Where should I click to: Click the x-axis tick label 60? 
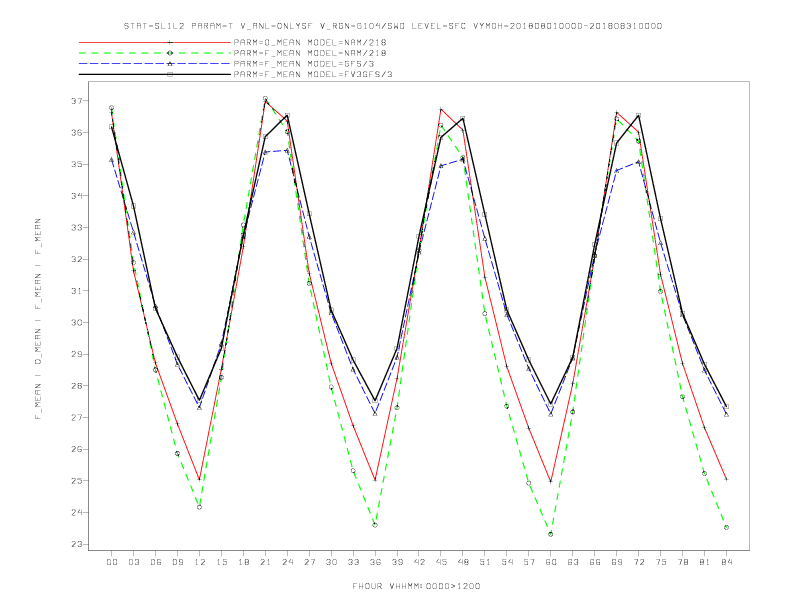coord(551,562)
